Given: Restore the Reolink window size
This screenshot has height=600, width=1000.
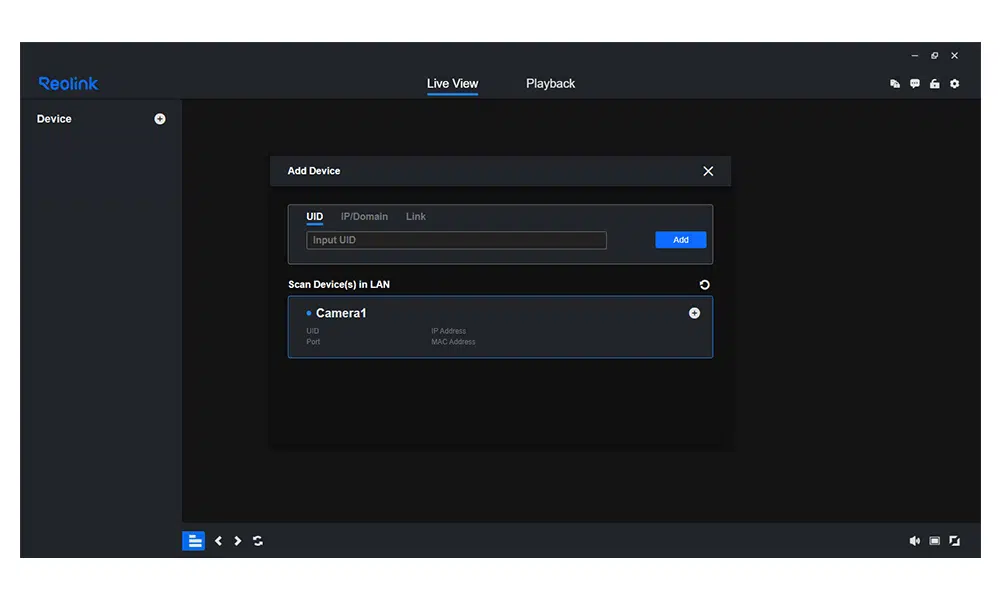Looking at the screenshot, I should [x=934, y=55].
